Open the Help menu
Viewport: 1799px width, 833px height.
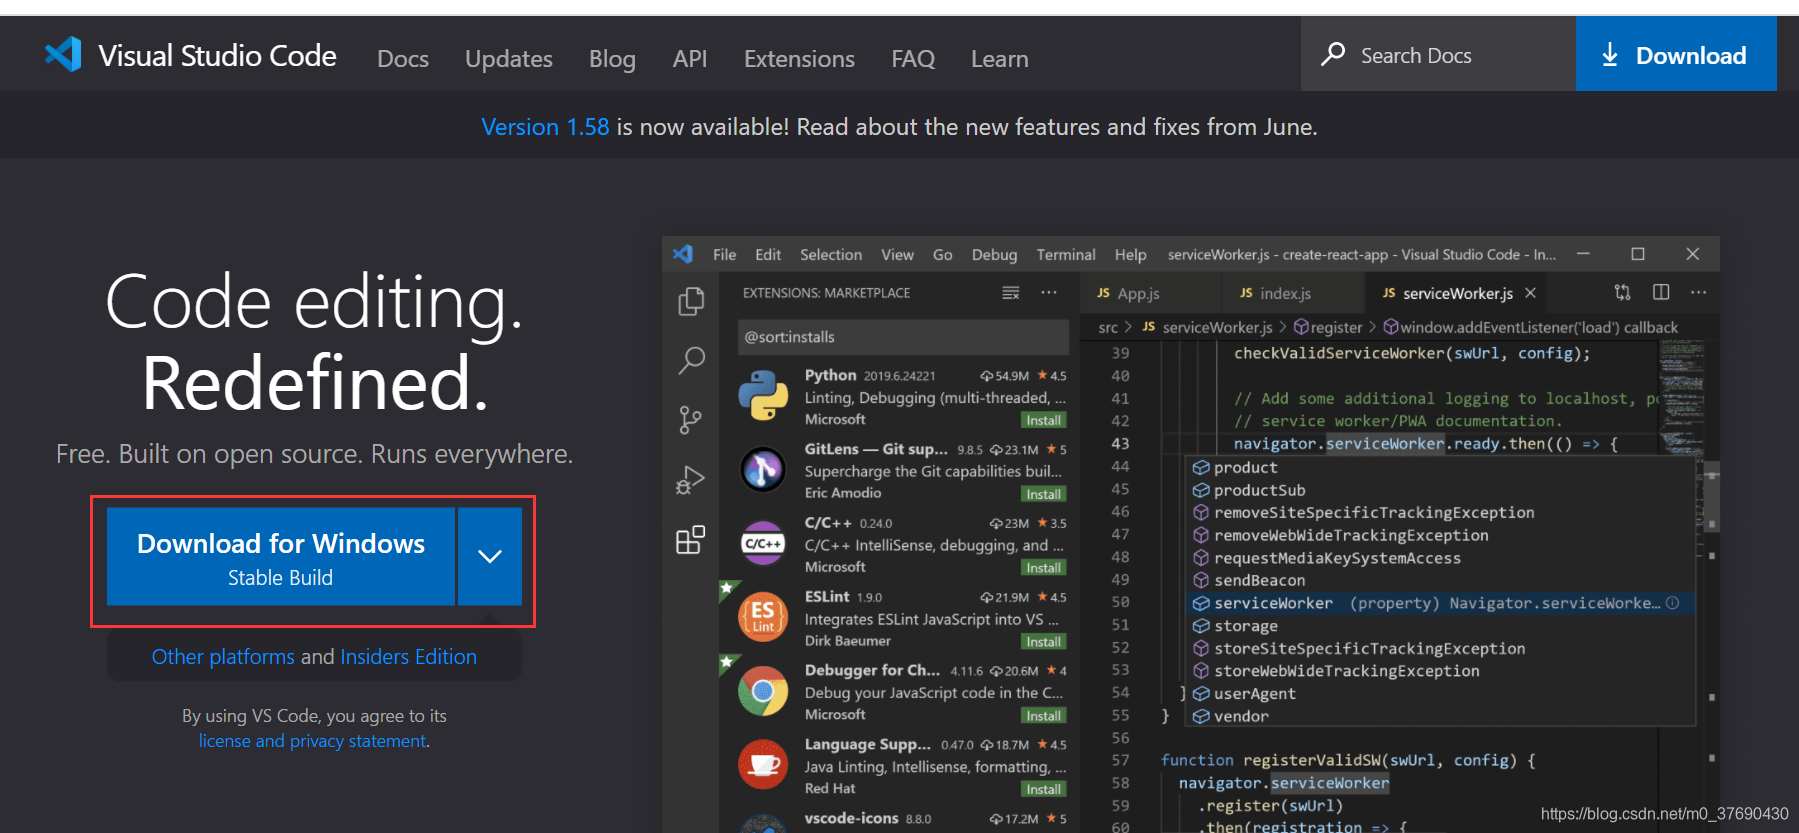(x=1131, y=255)
